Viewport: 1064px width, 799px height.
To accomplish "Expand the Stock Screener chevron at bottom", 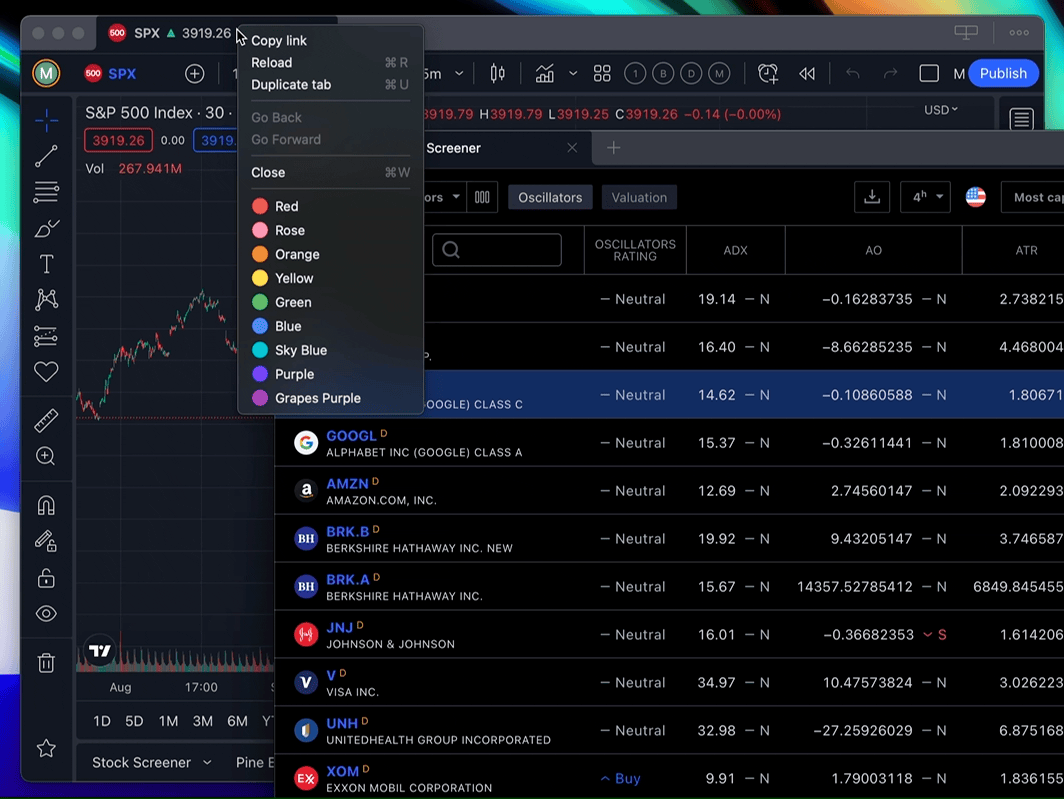I will click(207, 763).
